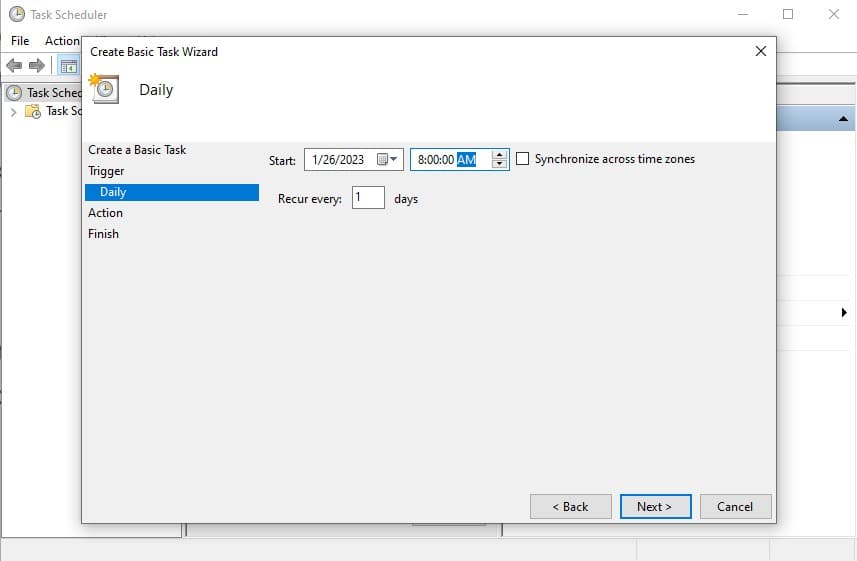Increase start time with up spinner
The image size is (857, 561).
(499, 155)
